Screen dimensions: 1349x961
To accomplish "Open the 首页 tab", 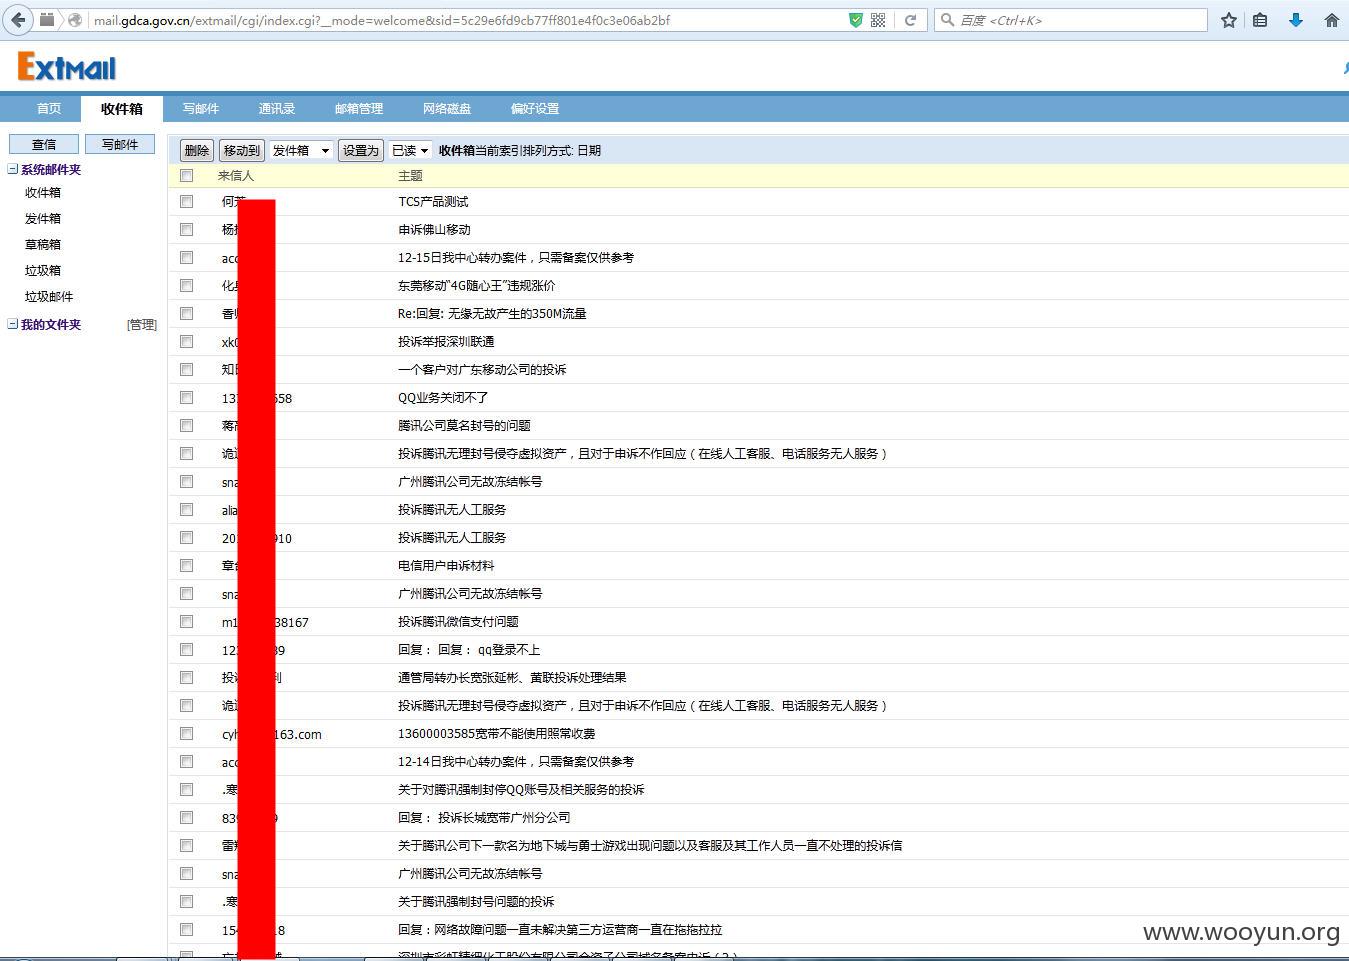I will pos(49,108).
